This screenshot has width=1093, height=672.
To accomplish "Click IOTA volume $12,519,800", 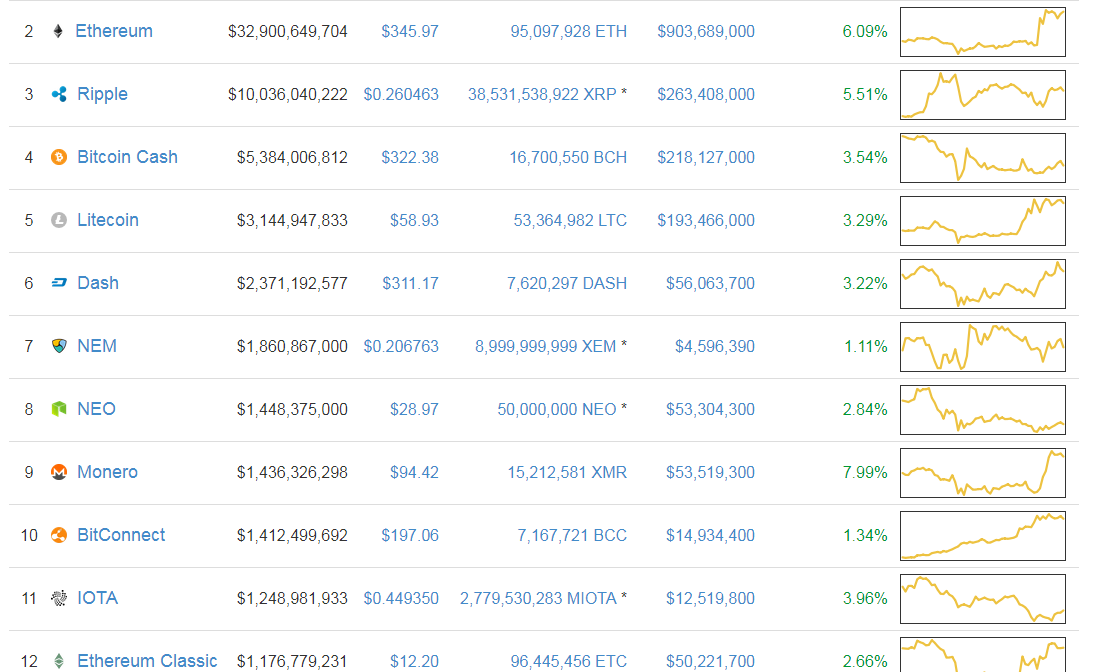I will (710, 598).
